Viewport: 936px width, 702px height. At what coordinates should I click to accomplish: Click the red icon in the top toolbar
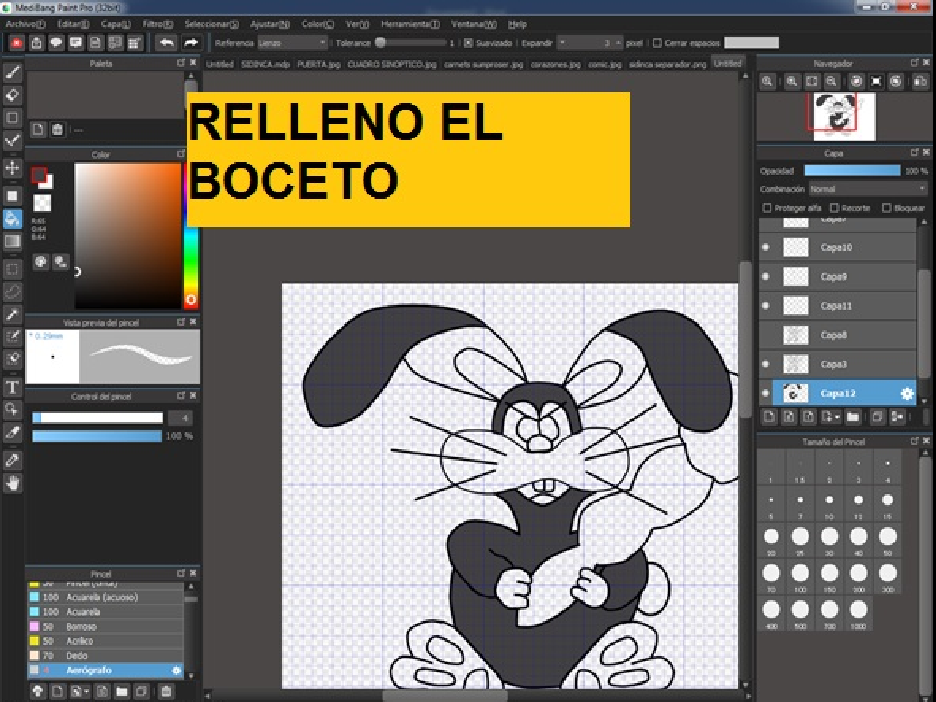17,42
